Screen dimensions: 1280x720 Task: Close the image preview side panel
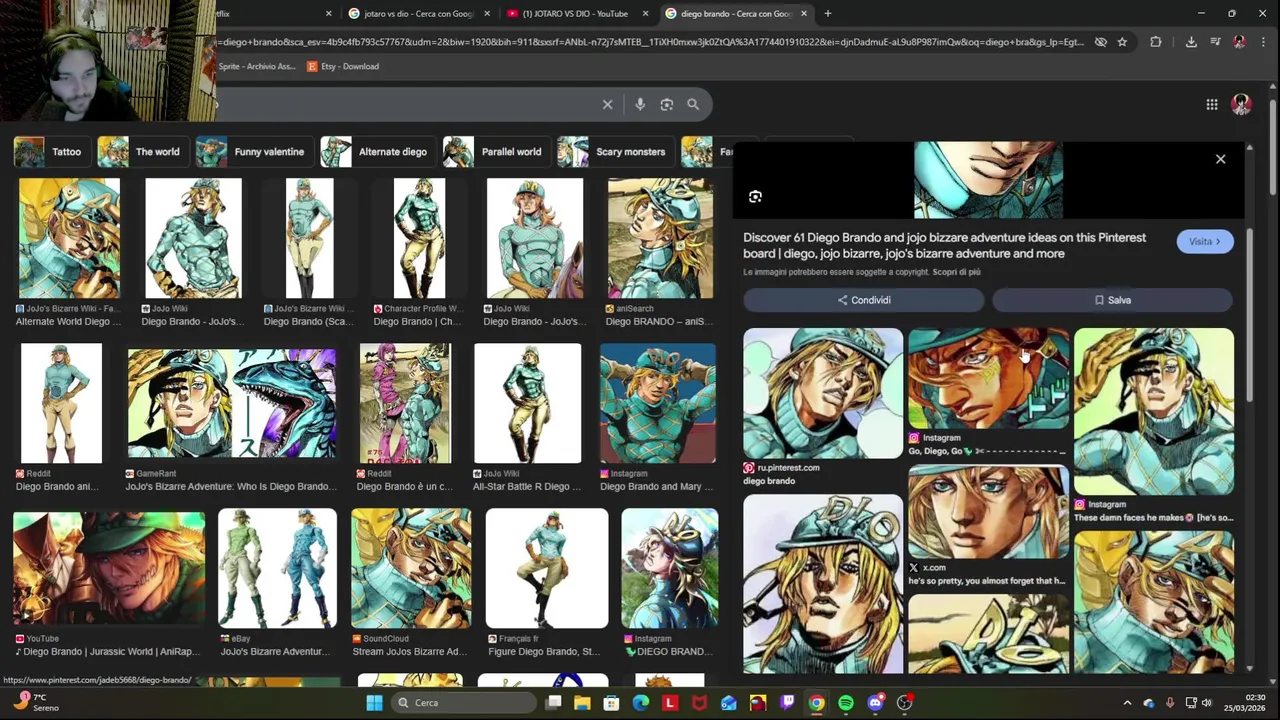coord(1220,159)
